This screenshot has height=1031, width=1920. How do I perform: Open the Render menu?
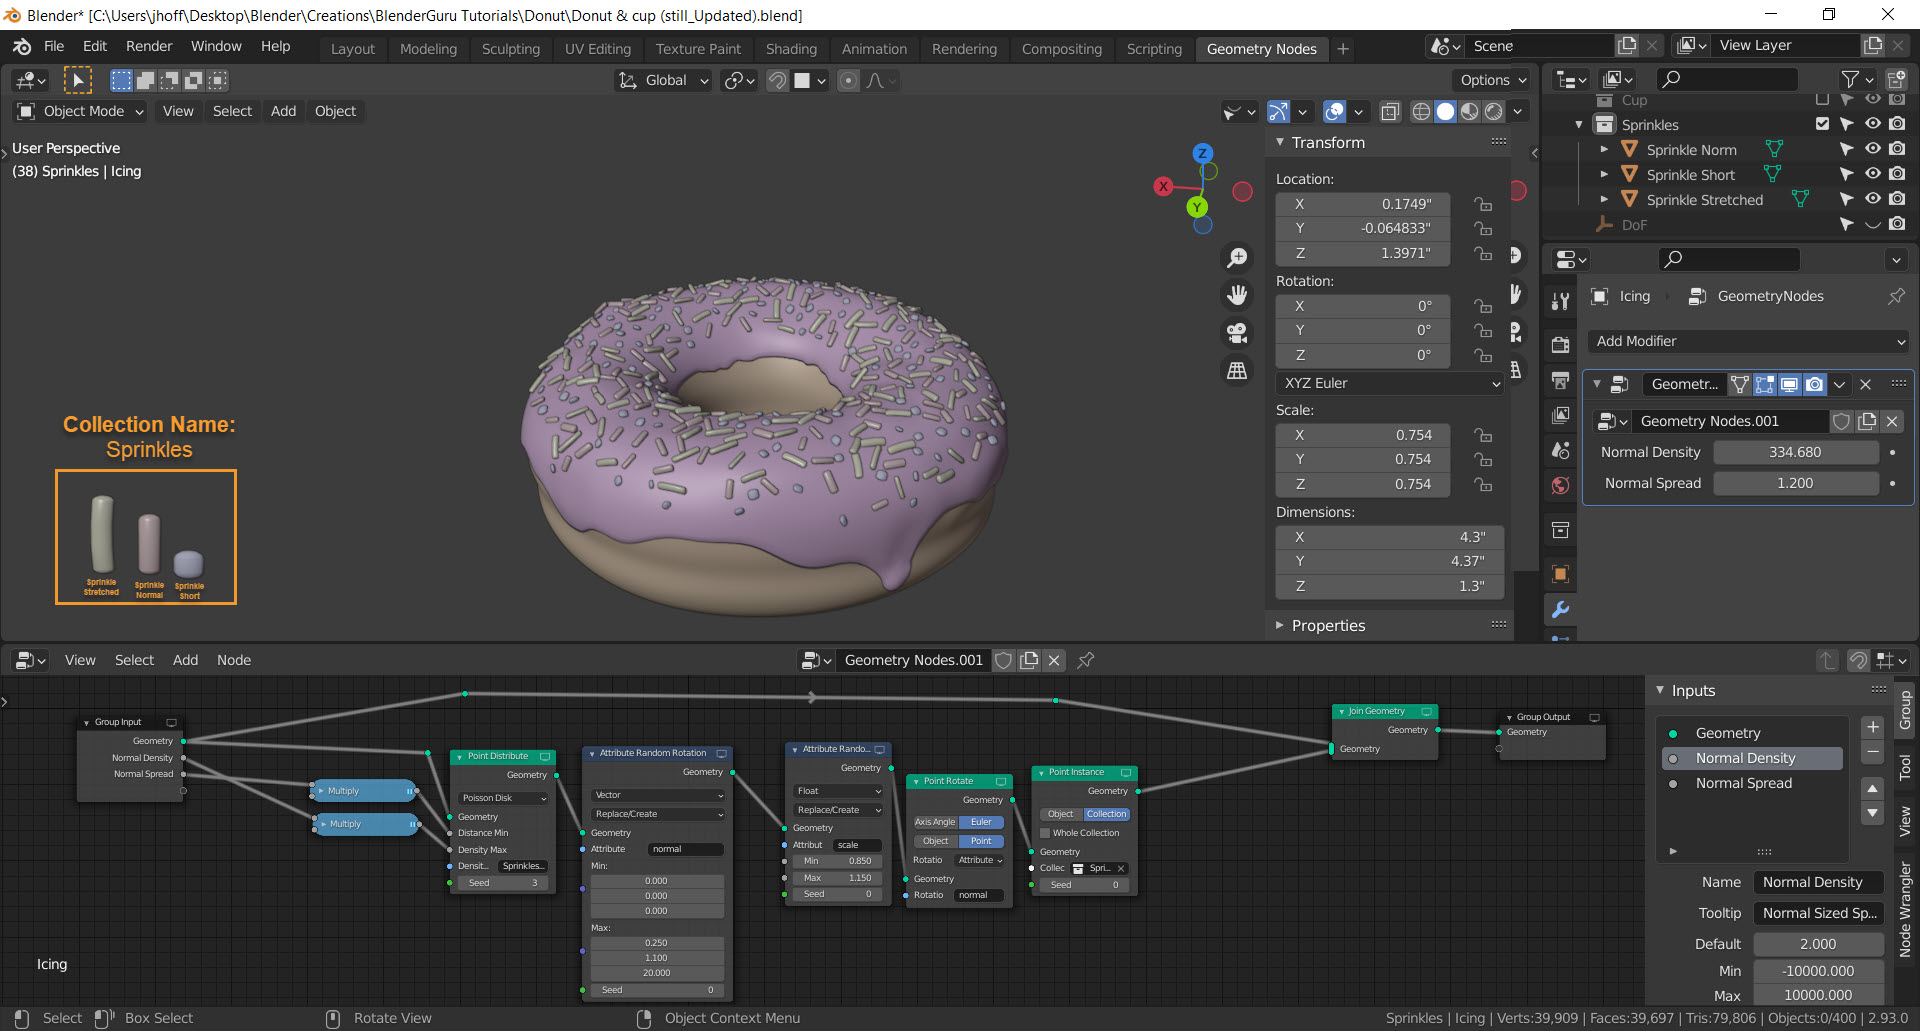pos(149,46)
